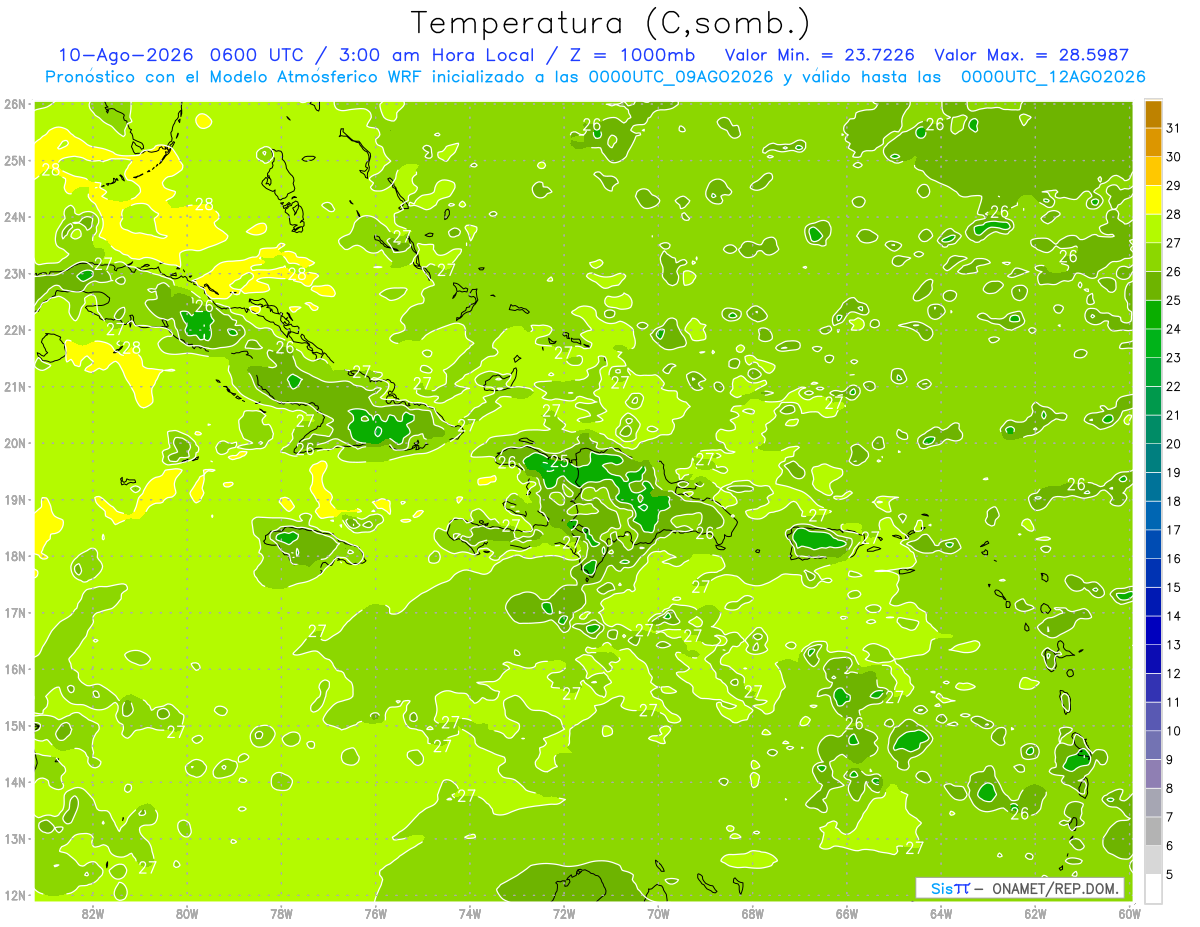
Task: Click the '20N' latitude axis label
Action: [x=14, y=443]
